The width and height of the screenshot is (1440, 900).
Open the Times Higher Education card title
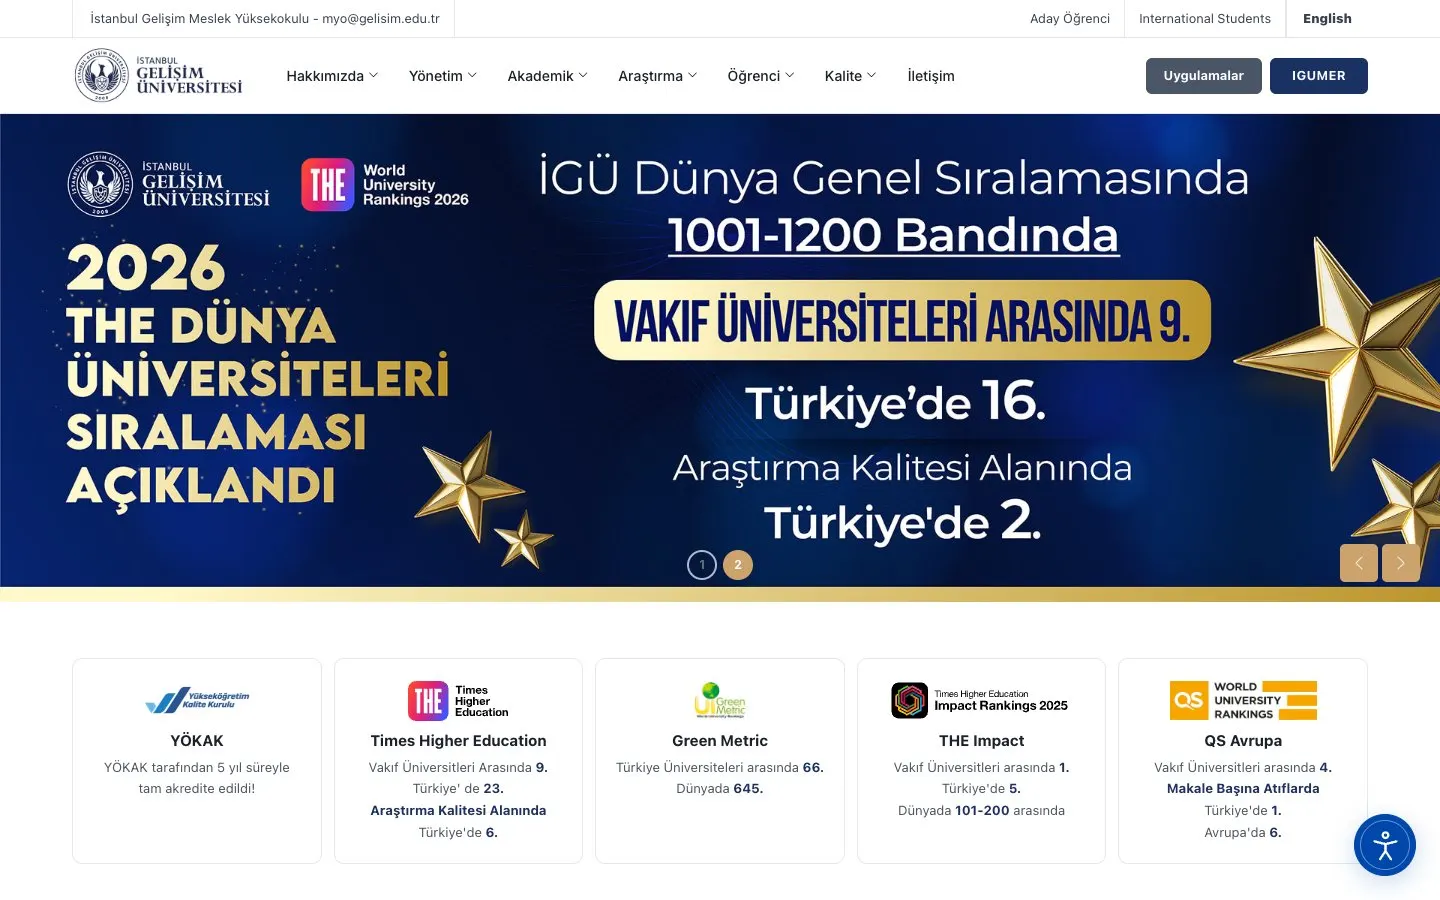point(458,741)
